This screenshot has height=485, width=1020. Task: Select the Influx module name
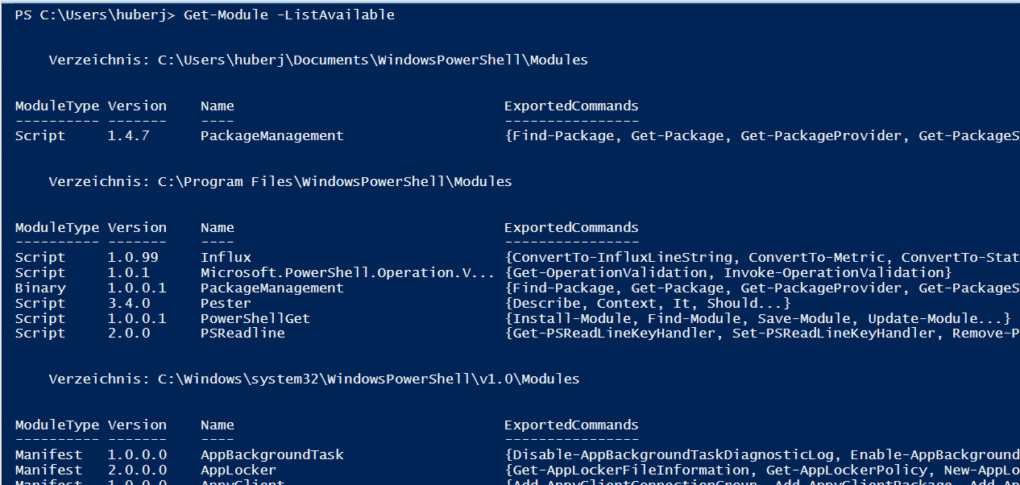(226, 257)
